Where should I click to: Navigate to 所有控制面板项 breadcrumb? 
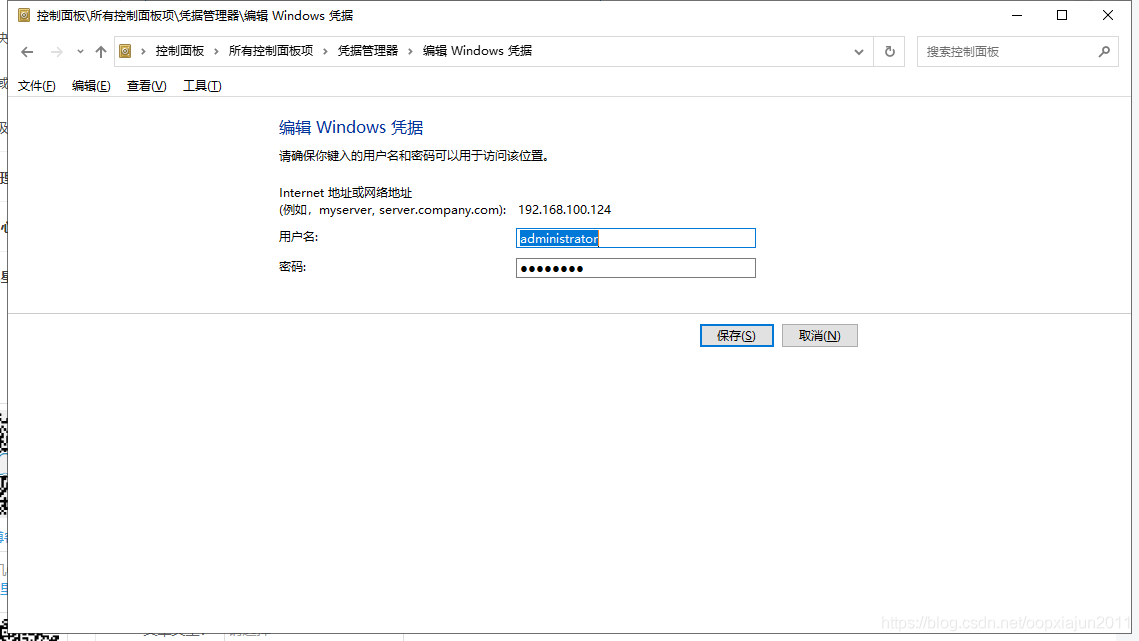[x=271, y=51]
